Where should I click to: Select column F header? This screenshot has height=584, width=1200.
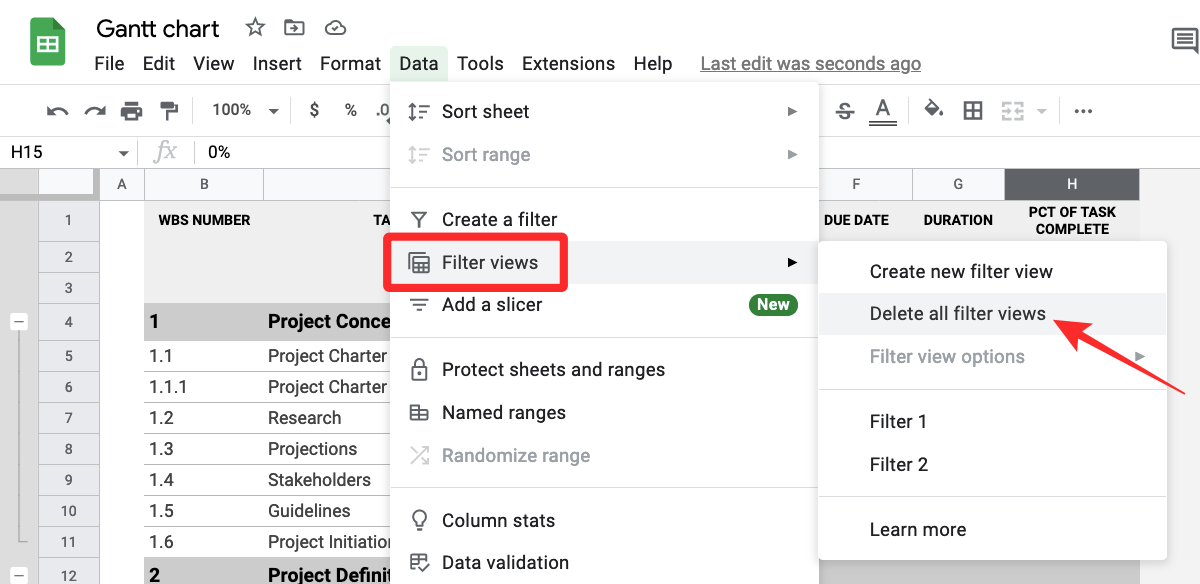[x=866, y=184]
